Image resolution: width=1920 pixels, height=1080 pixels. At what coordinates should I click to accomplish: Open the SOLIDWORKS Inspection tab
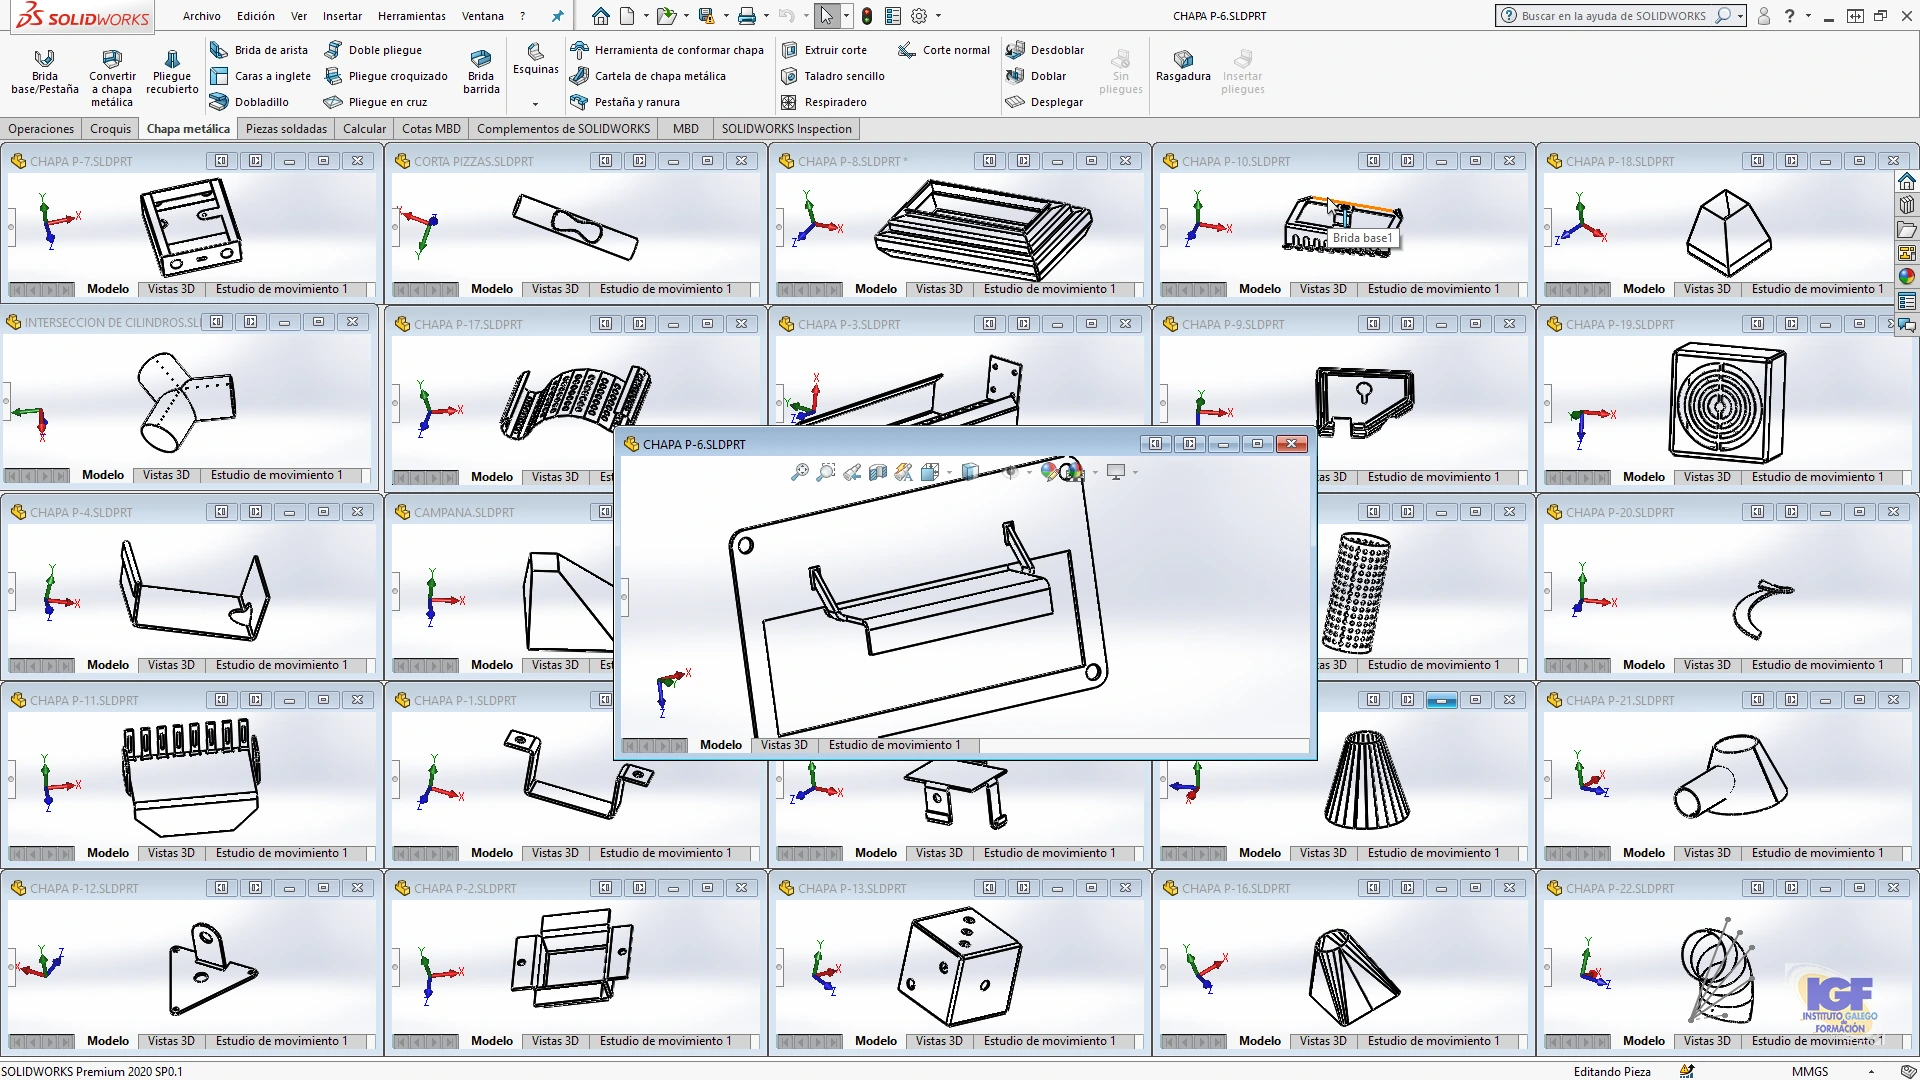click(x=787, y=128)
